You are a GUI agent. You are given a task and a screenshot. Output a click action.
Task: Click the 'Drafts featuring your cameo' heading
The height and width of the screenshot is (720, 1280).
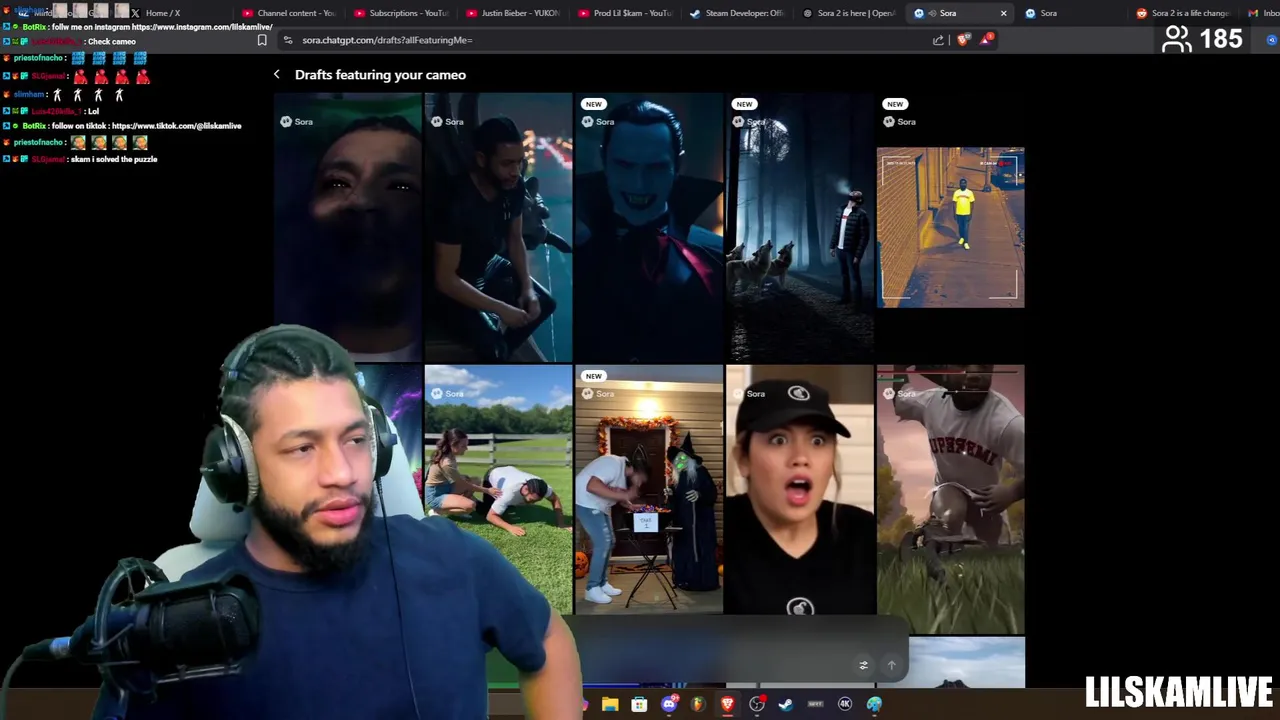[x=380, y=75]
